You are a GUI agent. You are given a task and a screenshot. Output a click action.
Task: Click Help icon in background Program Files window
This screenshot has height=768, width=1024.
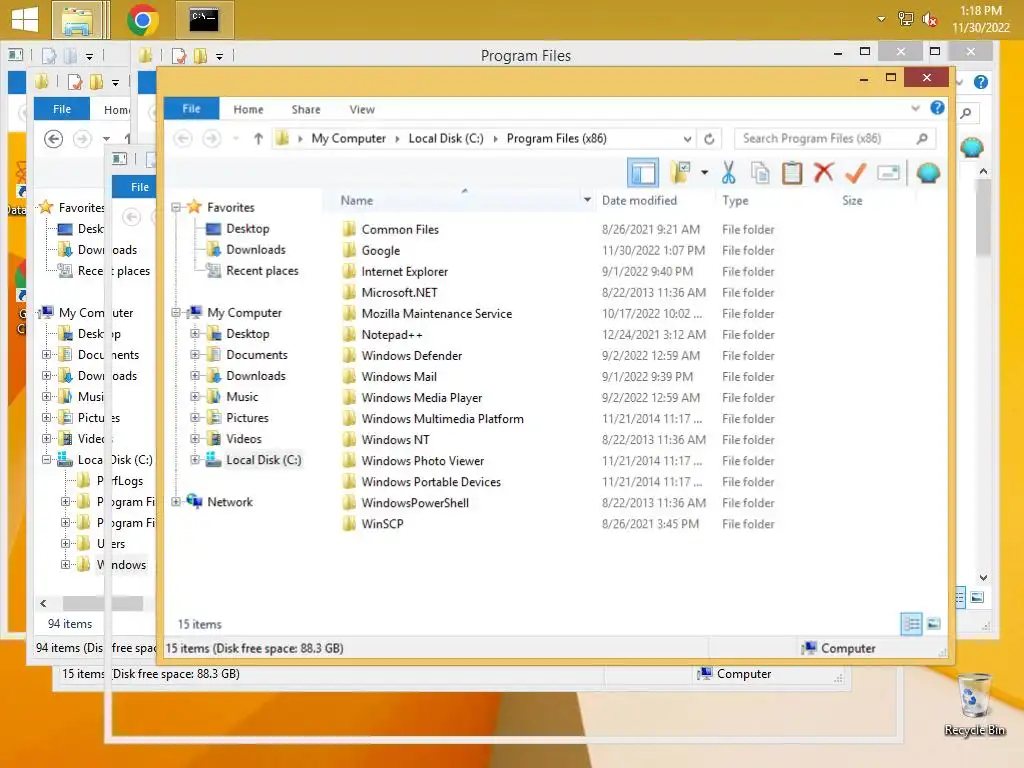[x=980, y=82]
